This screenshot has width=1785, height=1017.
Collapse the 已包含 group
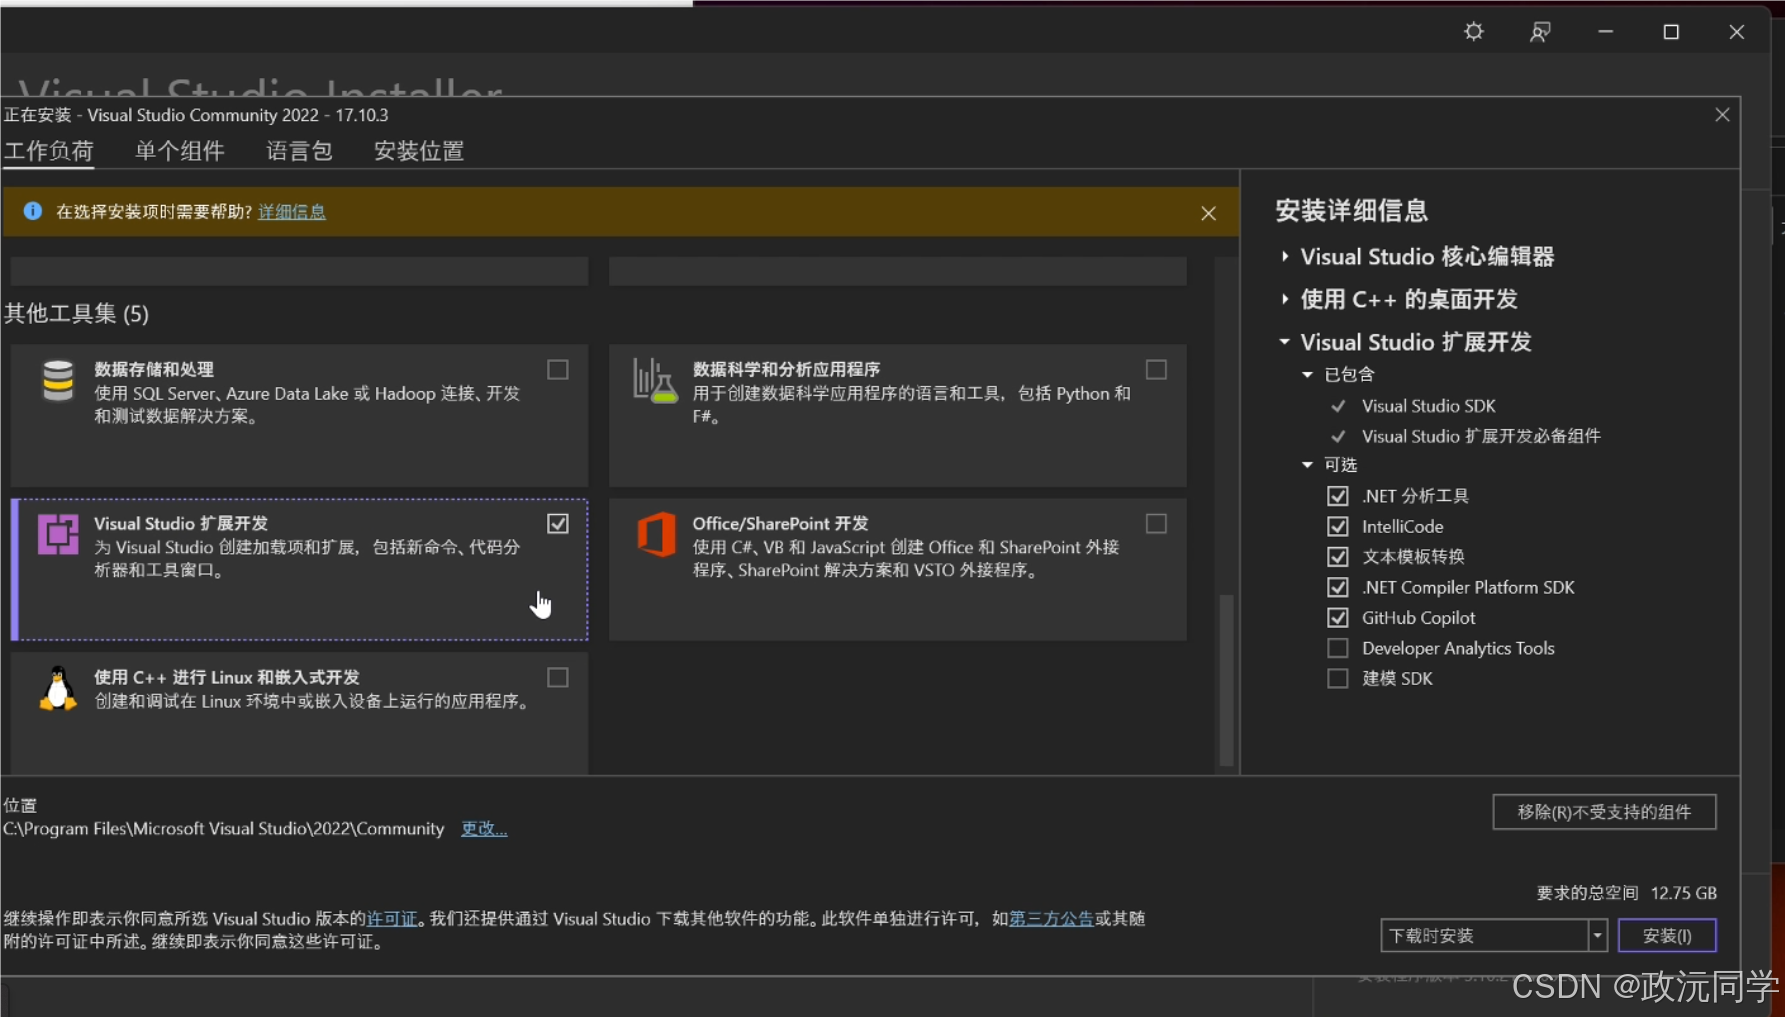tap(1307, 375)
